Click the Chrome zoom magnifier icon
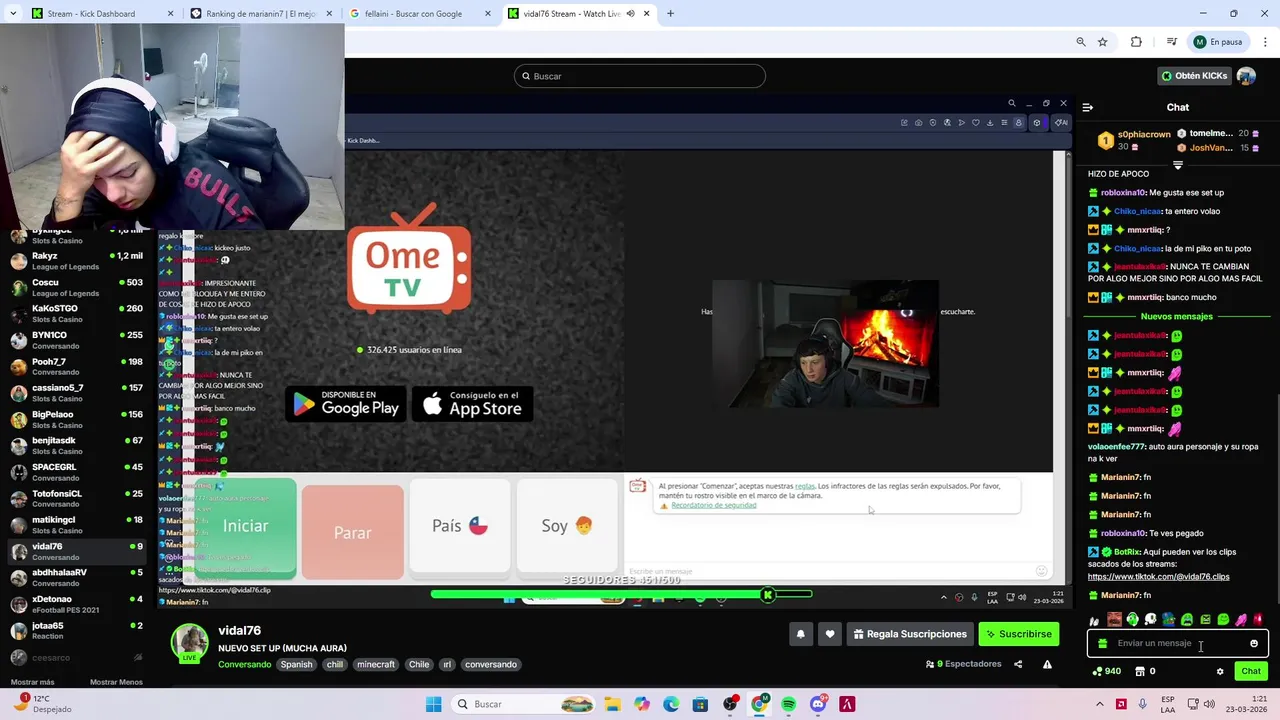Viewport: 1280px width, 720px height. pos(1081,42)
